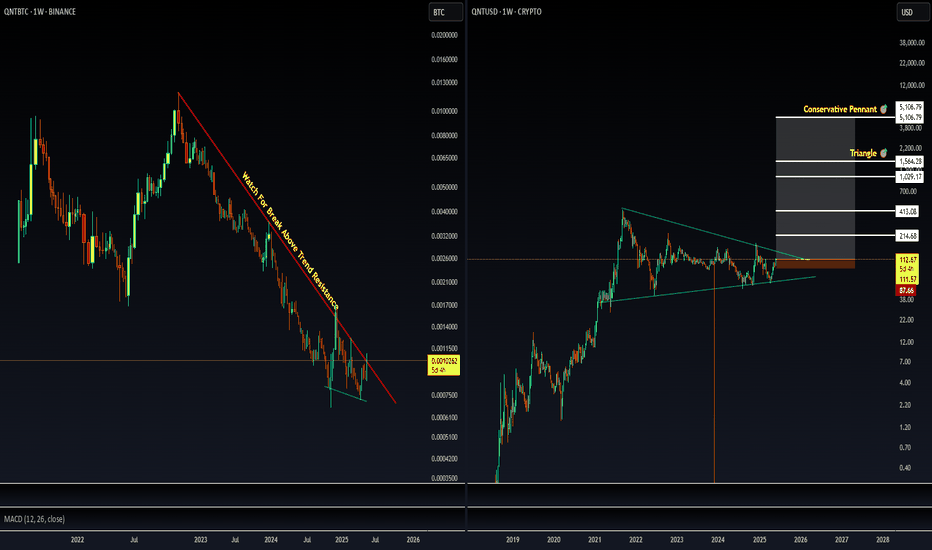Click 2022 on the QNTBTC time axis
This screenshot has width=932, height=550.
tap(77, 539)
